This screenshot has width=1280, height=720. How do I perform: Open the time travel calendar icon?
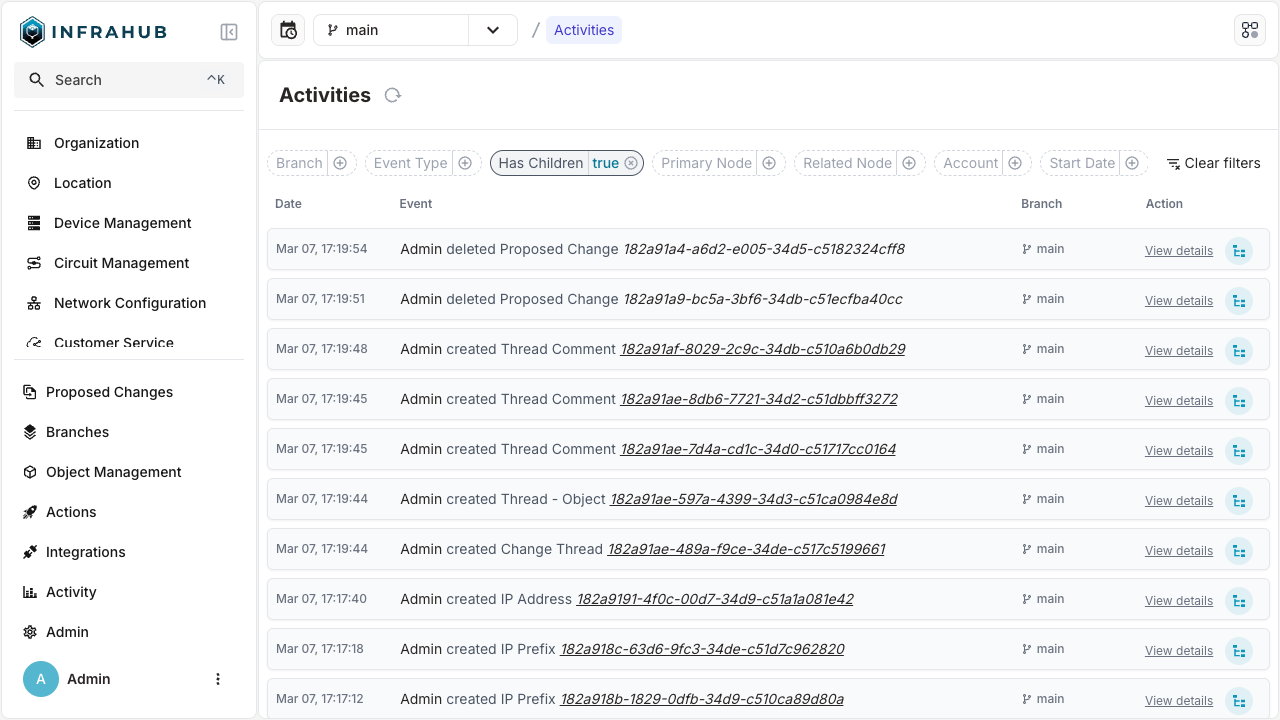coord(288,30)
